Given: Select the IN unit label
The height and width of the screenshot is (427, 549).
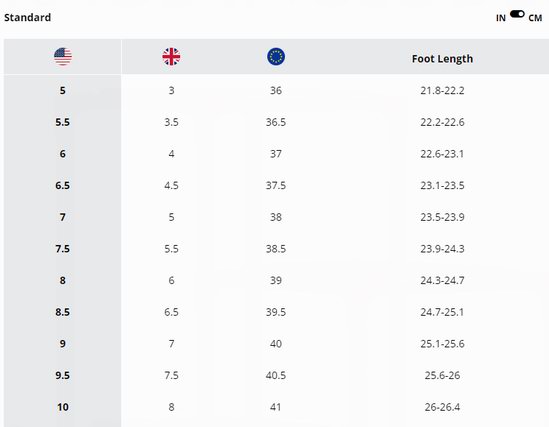Looking at the screenshot, I should [501, 18].
